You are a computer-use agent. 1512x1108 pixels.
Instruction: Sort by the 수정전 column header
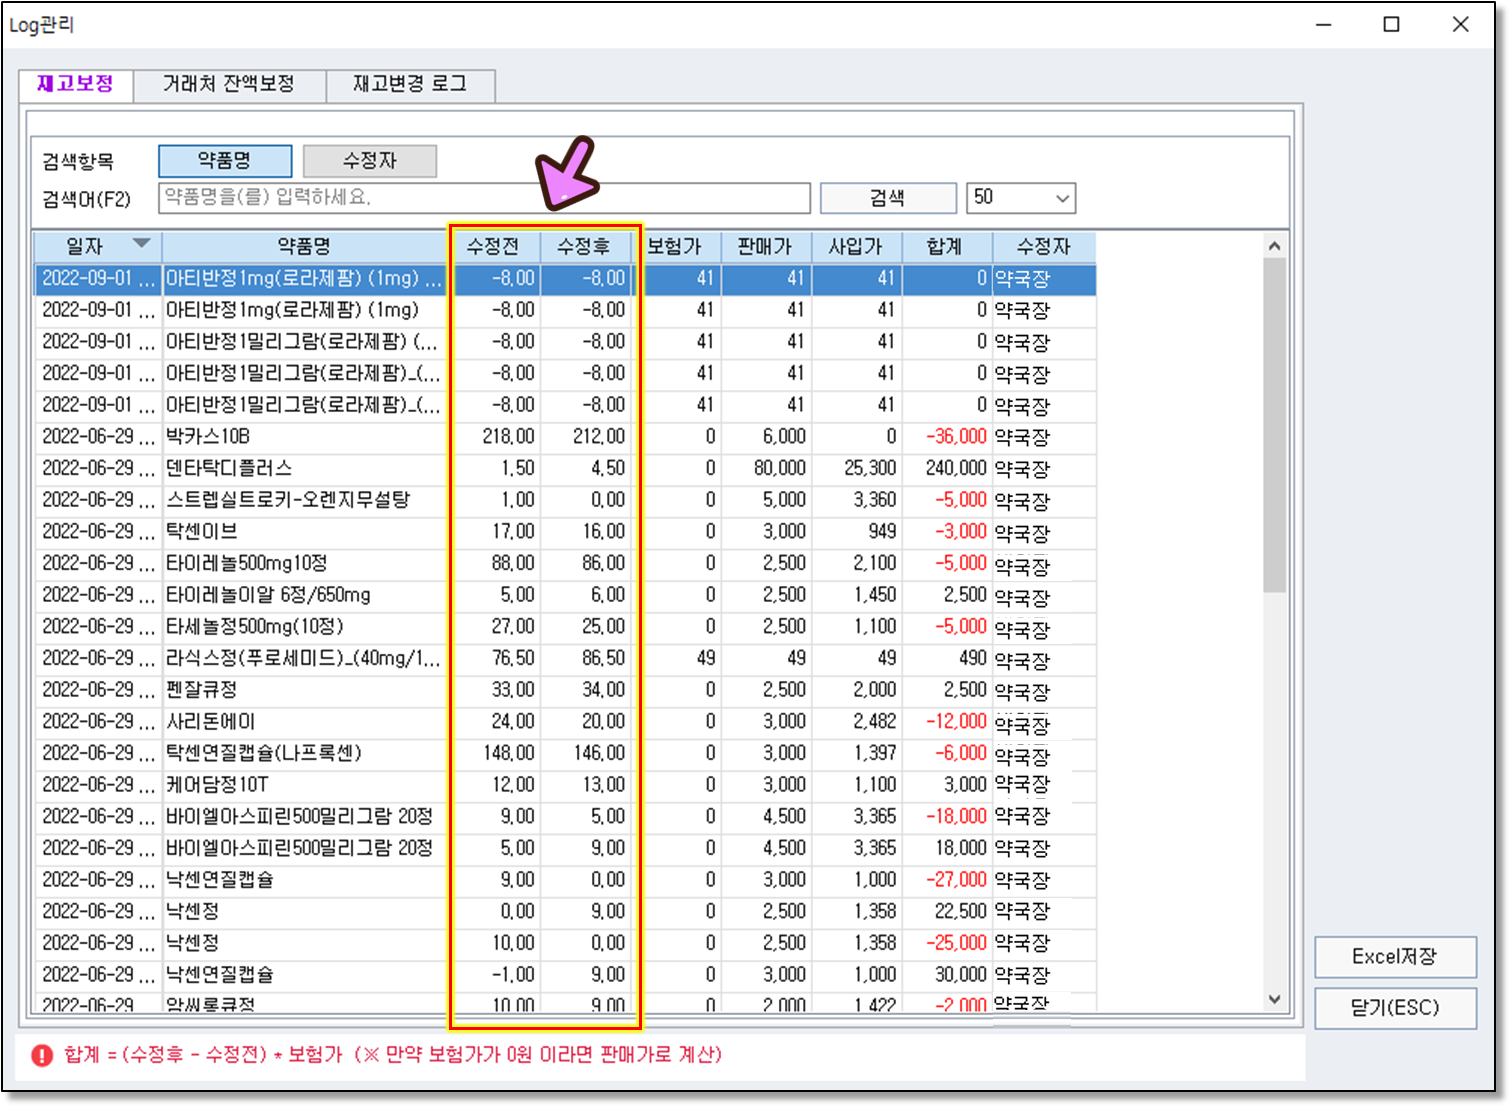[493, 246]
